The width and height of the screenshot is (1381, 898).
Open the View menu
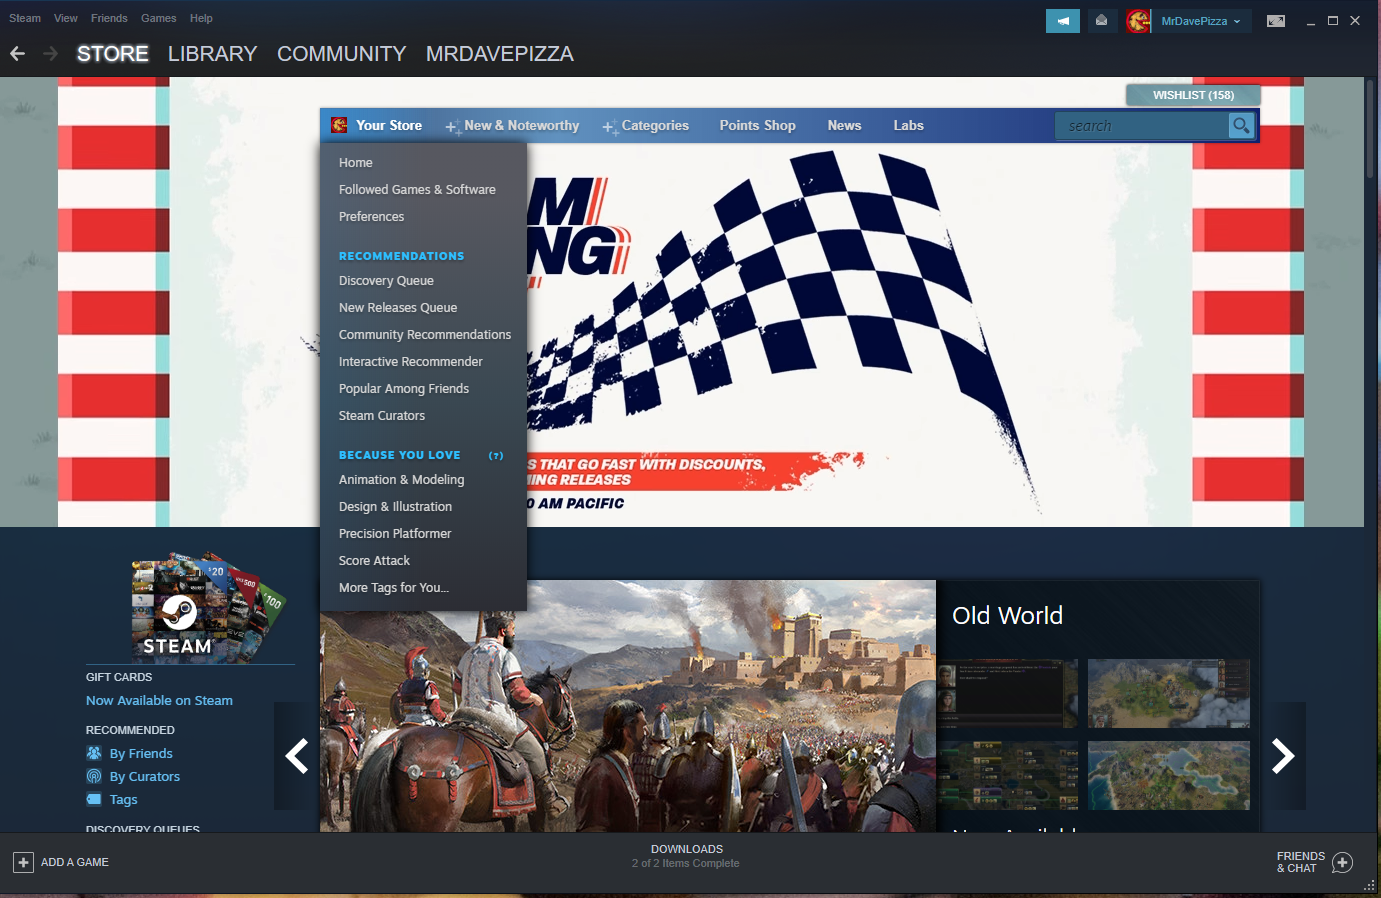click(x=66, y=18)
